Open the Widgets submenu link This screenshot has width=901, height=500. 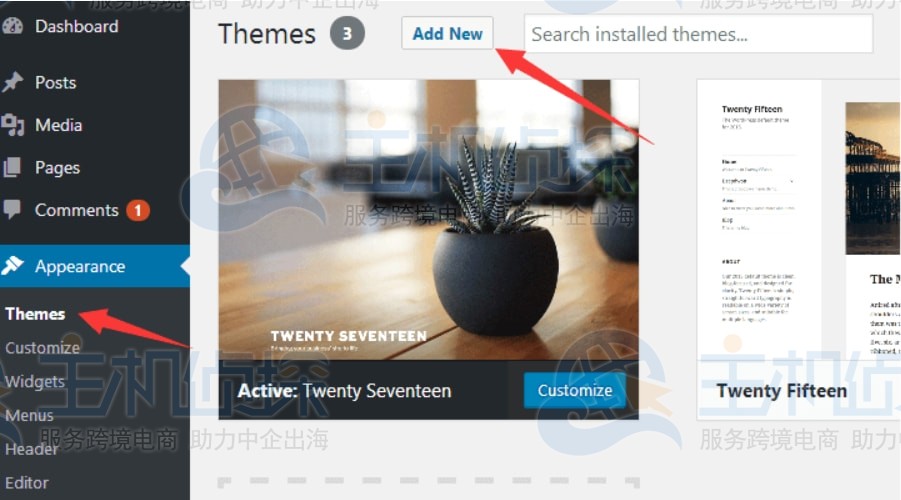[x=34, y=382]
